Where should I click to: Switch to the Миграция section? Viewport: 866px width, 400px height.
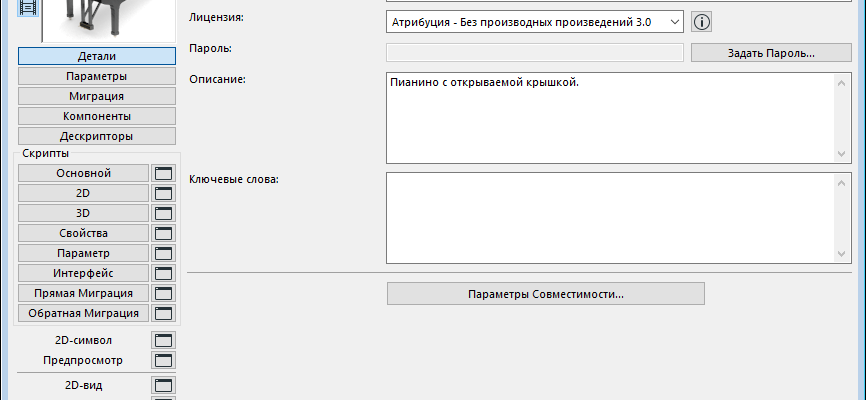coord(96,96)
